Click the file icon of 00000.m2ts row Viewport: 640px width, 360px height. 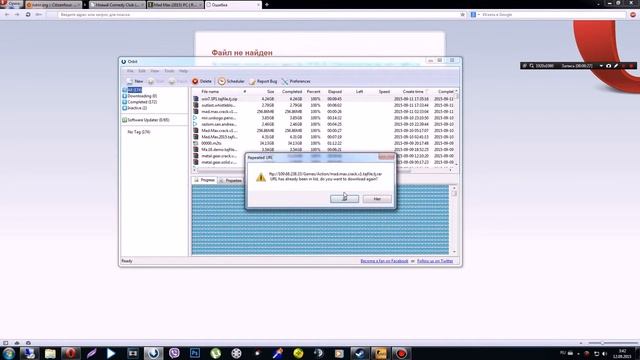[x=196, y=143]
